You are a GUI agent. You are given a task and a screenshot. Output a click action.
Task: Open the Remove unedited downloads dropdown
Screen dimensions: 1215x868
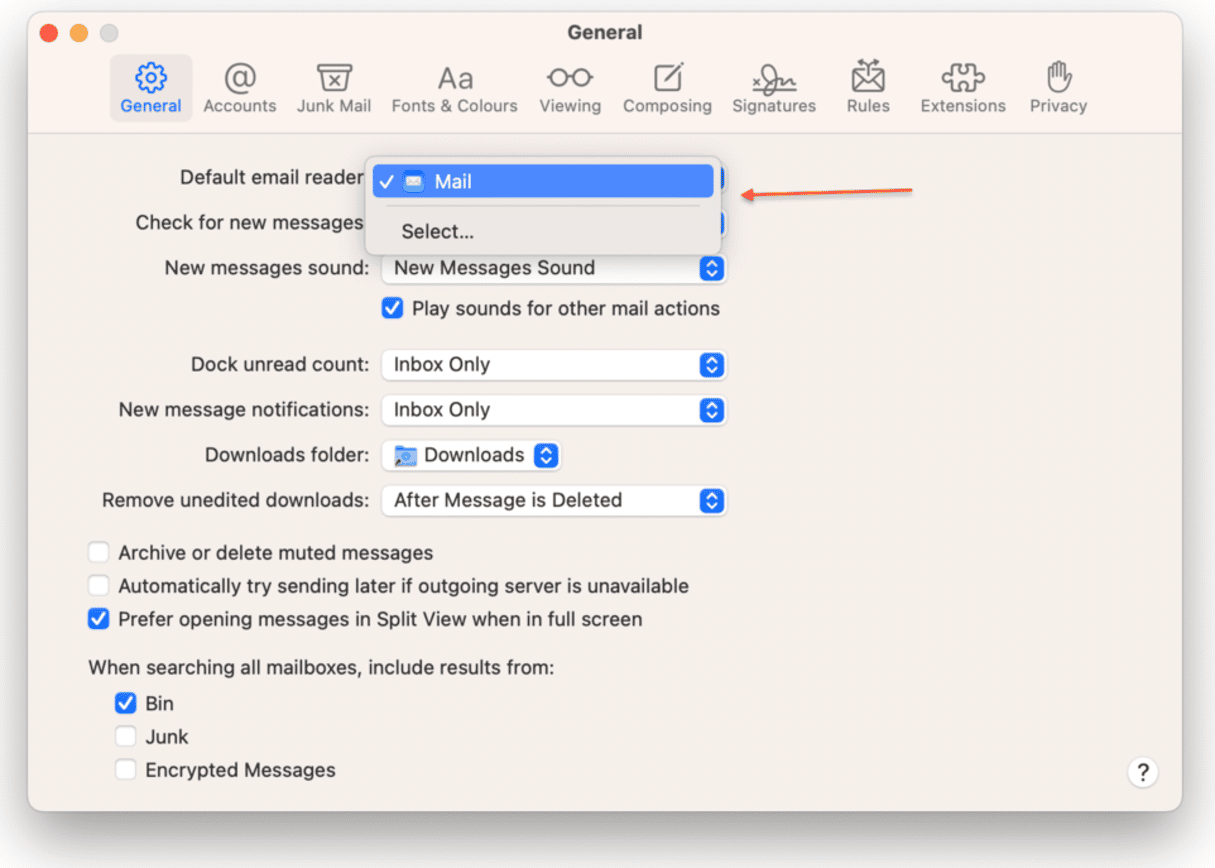tap(554, 500)
